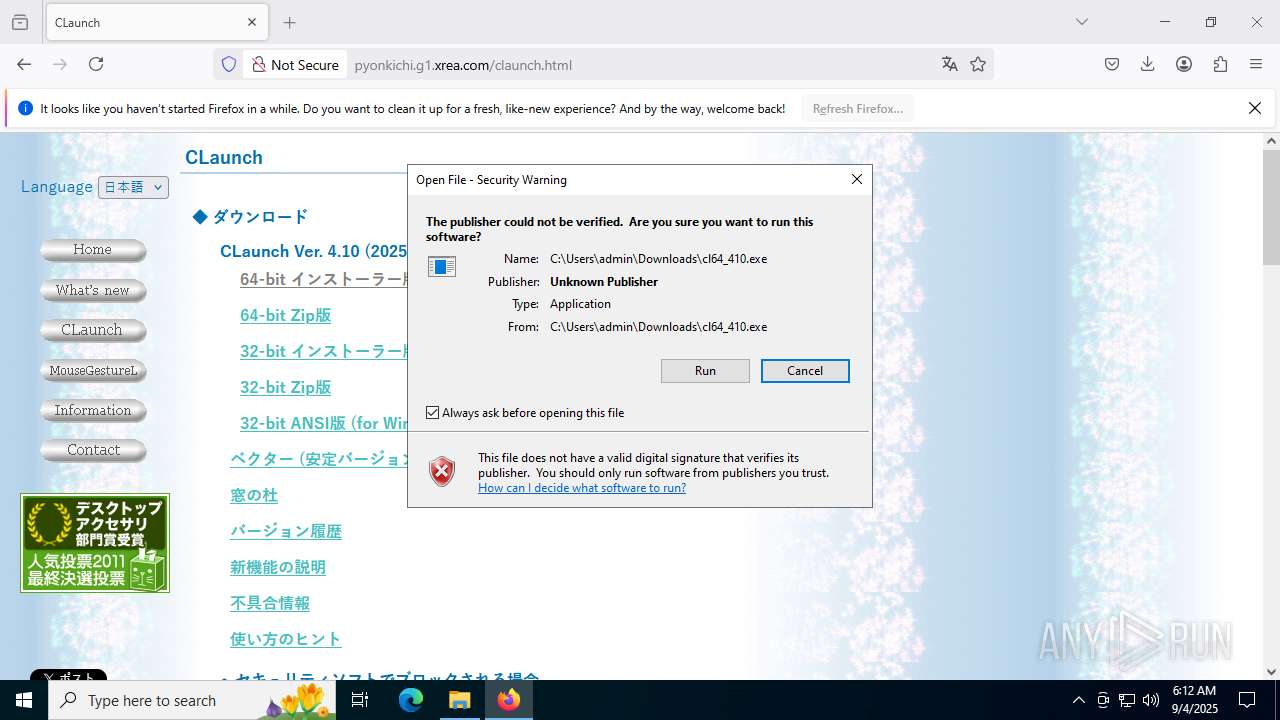Click the Refresh Firefox button
This screenshot has height=720, width=1280.
click(x=858, y=108)
